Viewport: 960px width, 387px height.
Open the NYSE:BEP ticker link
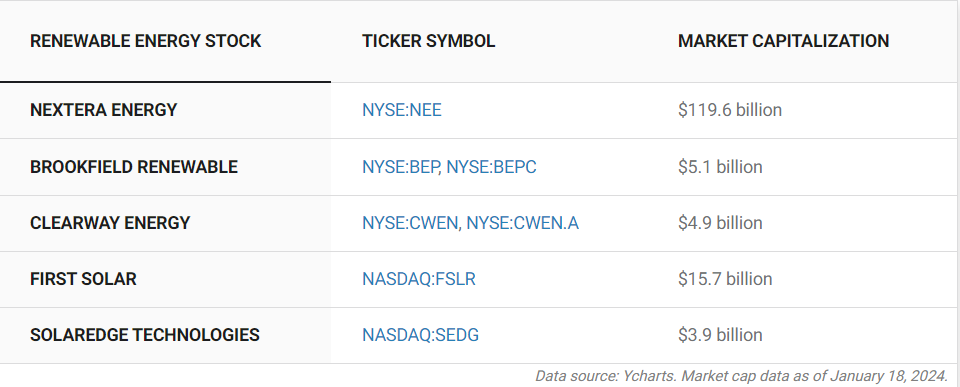[400, 167]
